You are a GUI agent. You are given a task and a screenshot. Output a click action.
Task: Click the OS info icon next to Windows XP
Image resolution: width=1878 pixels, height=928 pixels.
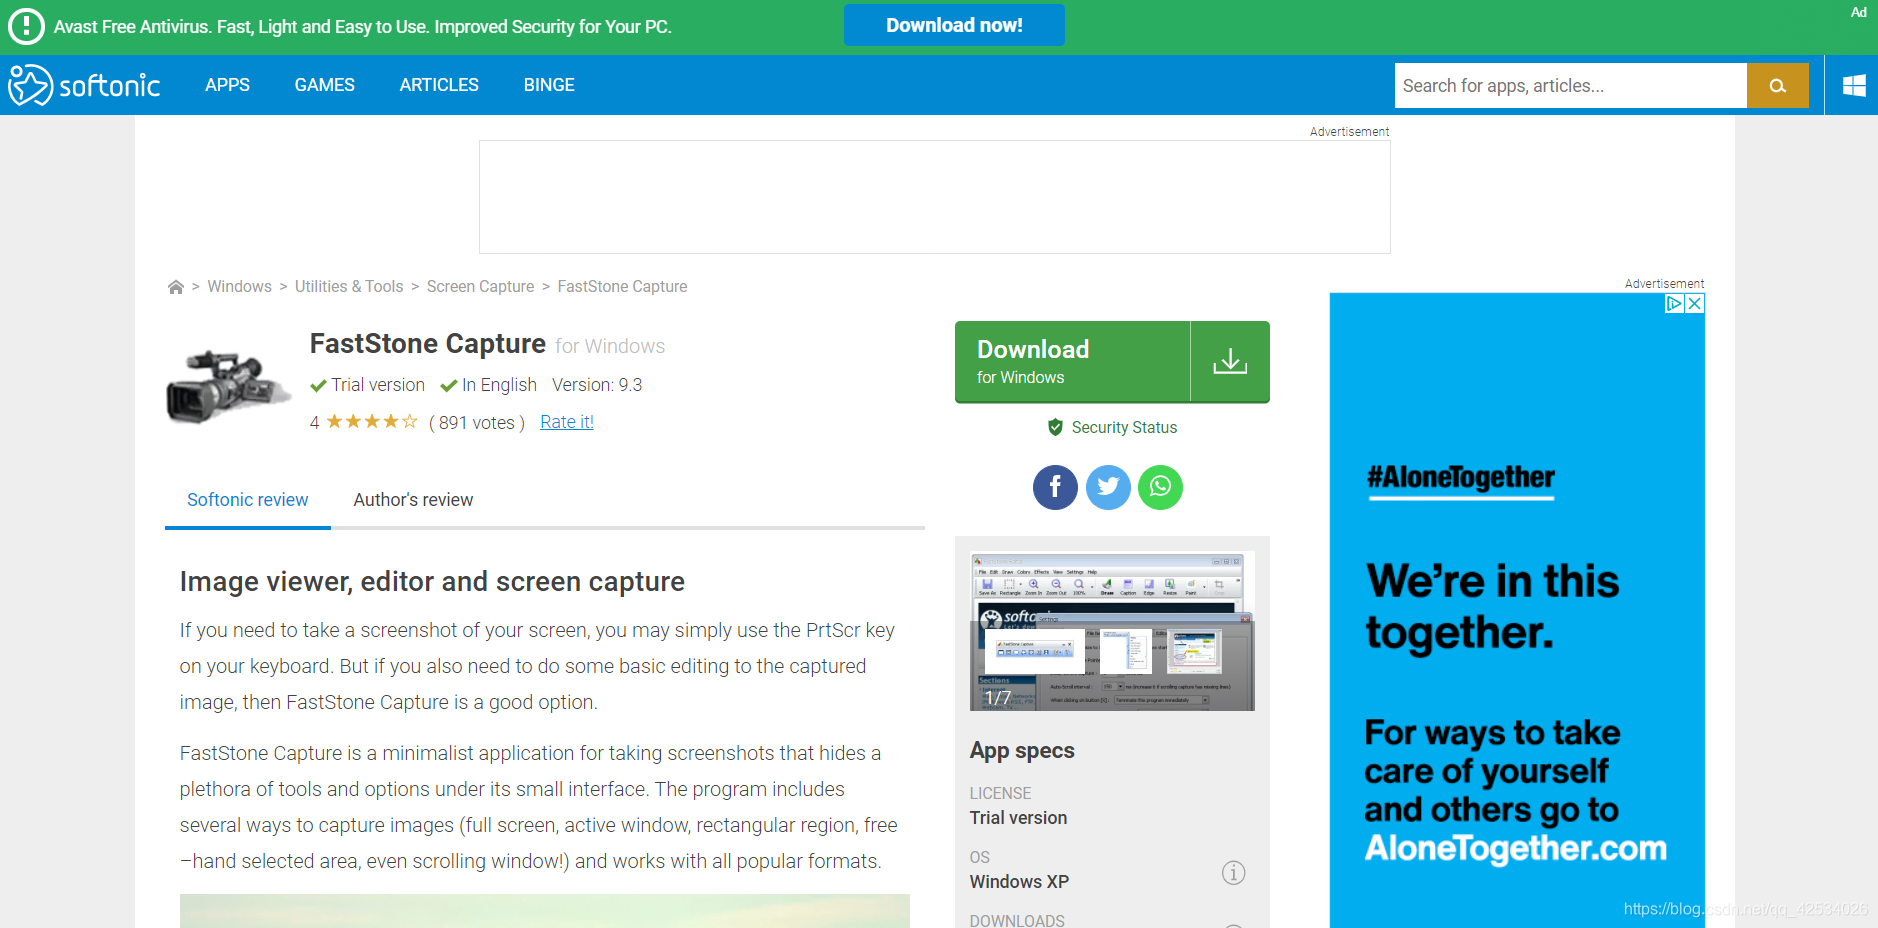1233,873
